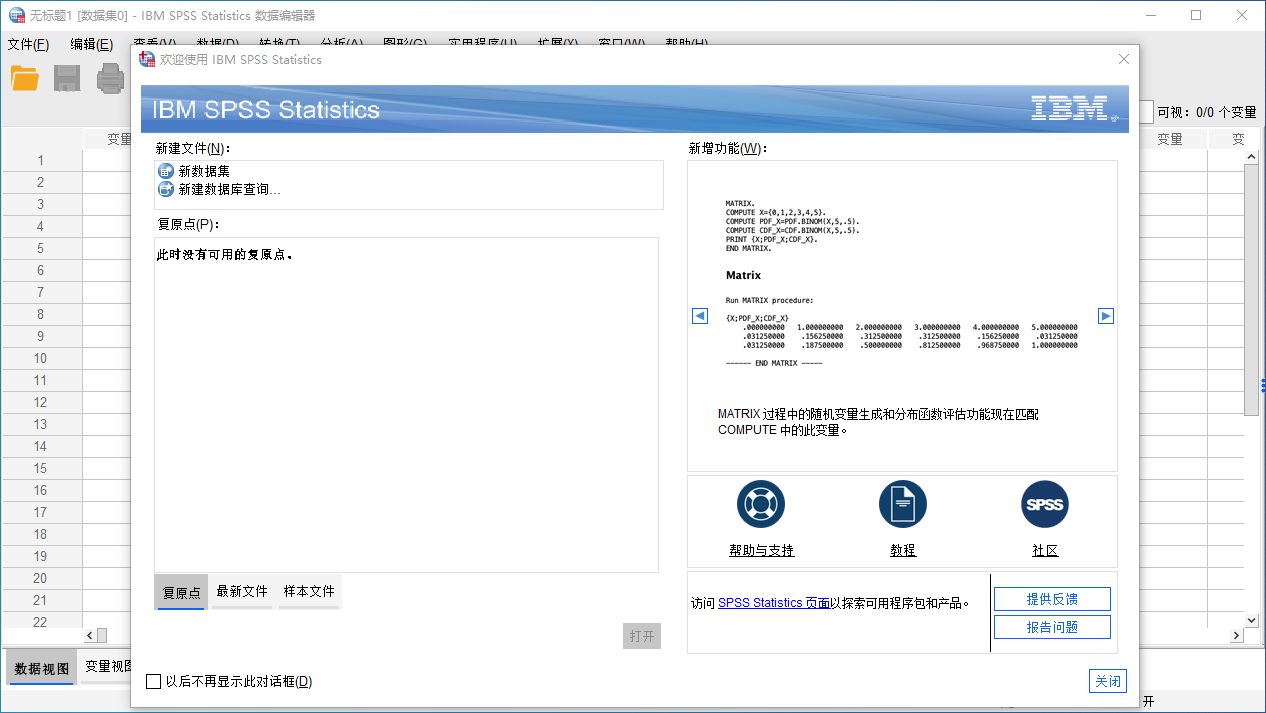Enable 以后不再显示此对话框 checkbox

[x=154, y=682]
